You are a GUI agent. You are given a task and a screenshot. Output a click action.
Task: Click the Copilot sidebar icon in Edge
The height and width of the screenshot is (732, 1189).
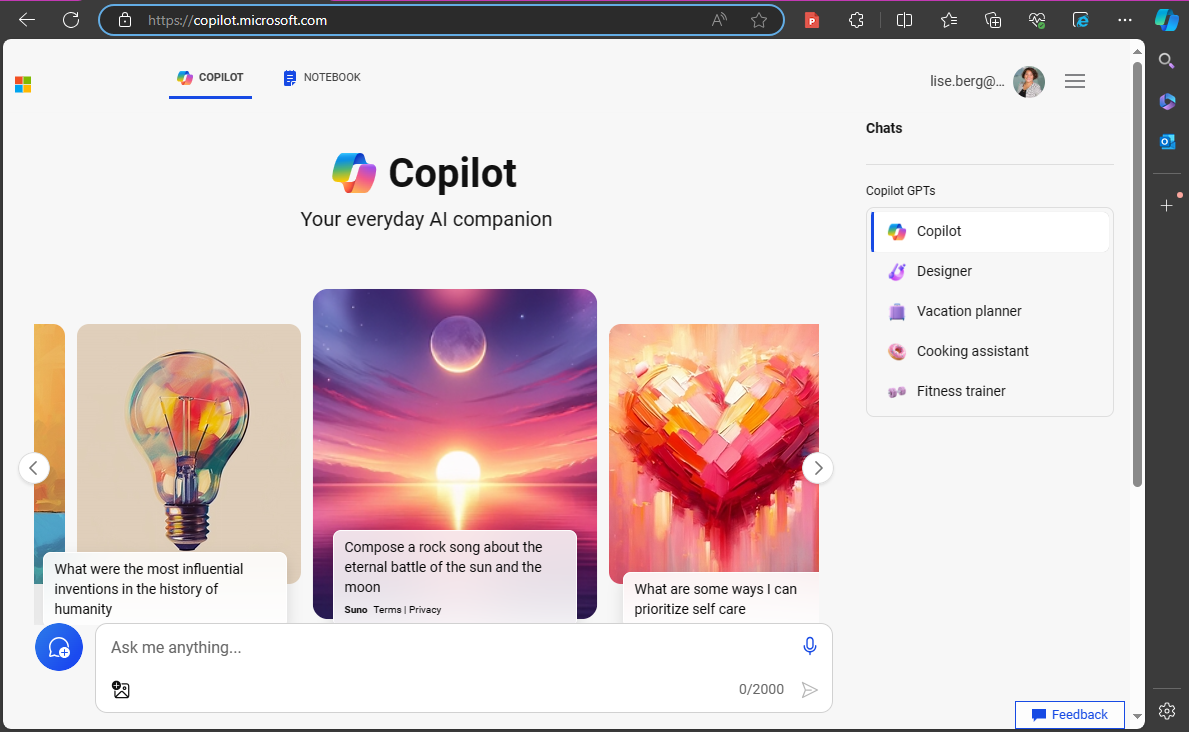(1166, 20)
